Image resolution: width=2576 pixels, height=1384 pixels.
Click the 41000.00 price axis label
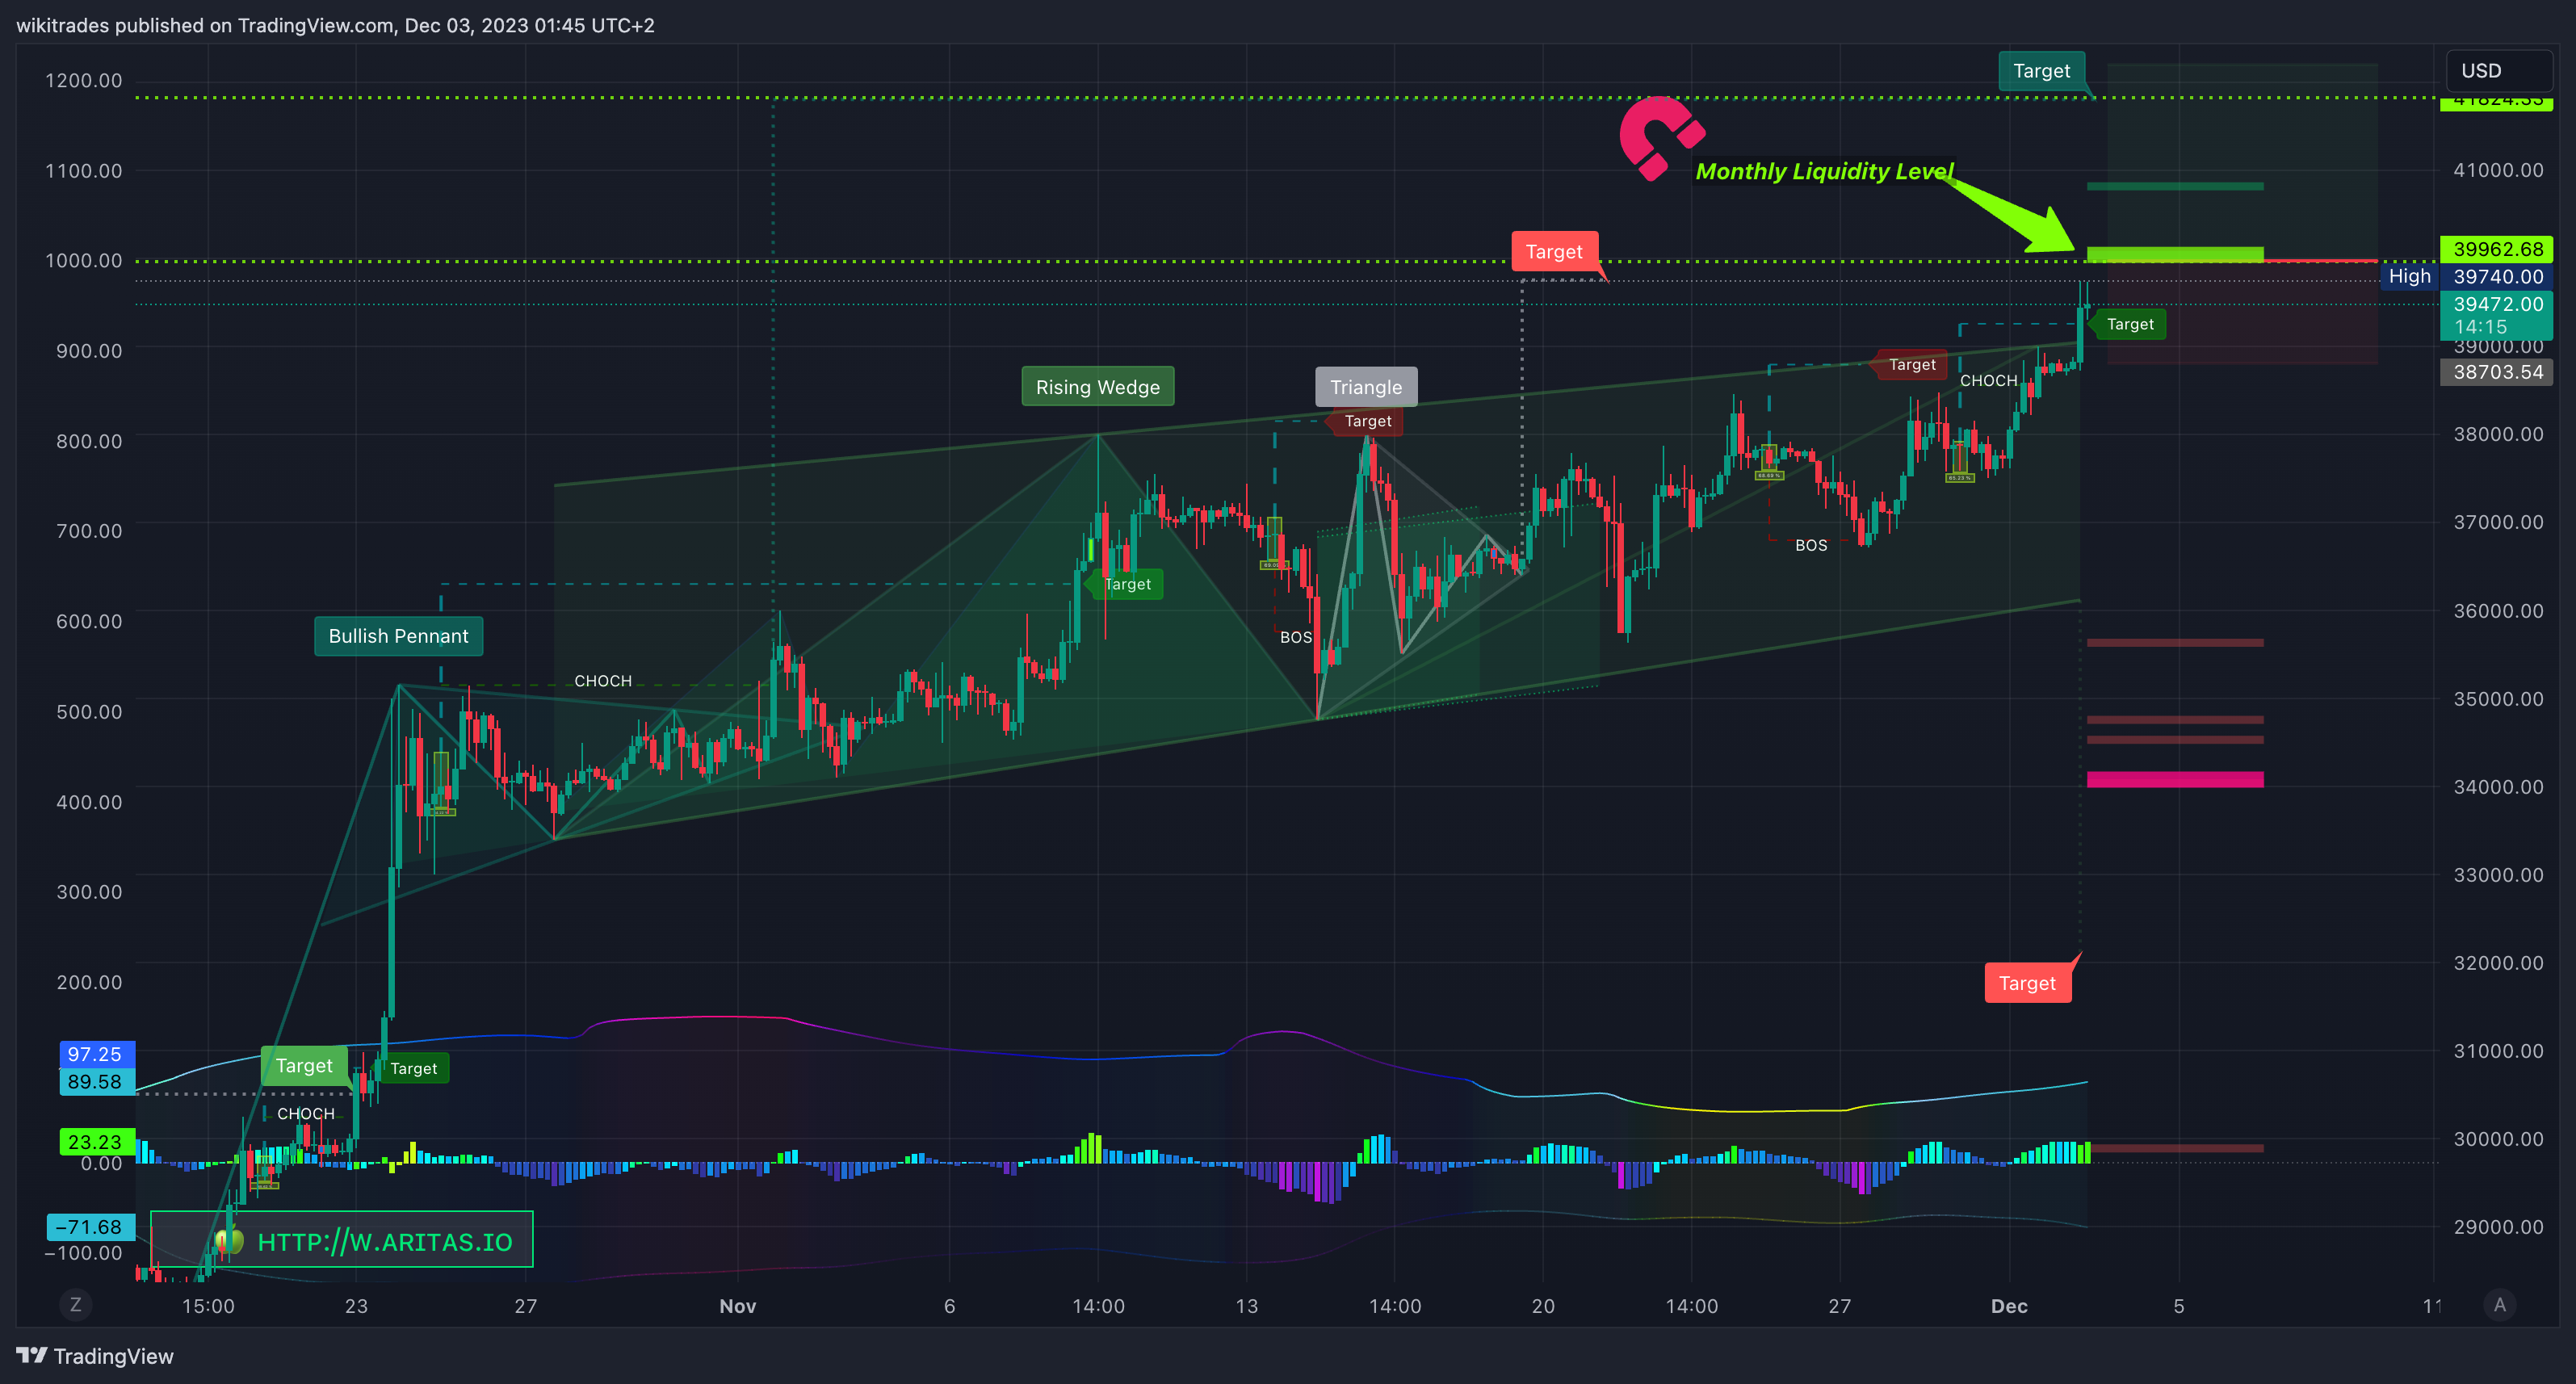tap(2498, 170)
